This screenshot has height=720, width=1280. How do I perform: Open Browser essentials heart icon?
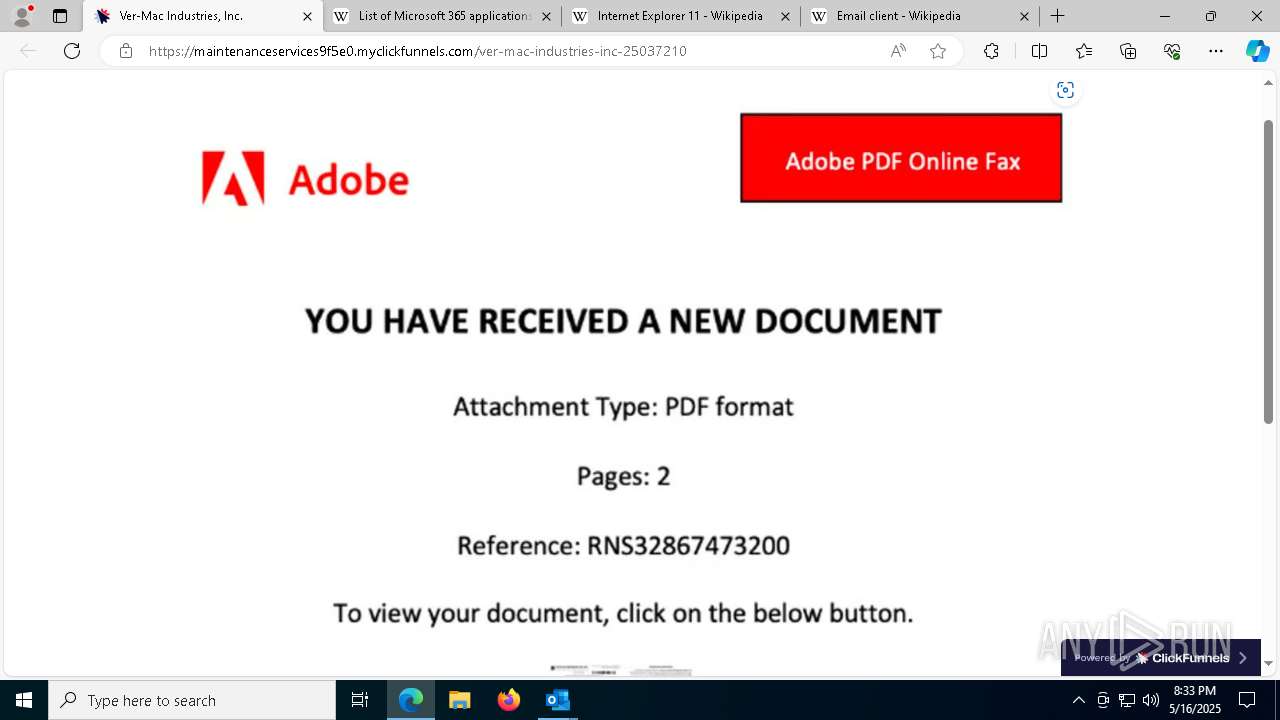[1172, 51]
